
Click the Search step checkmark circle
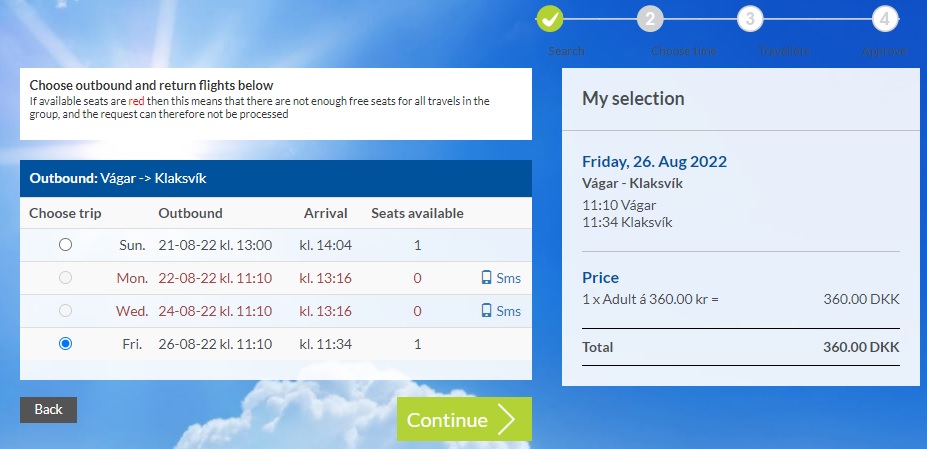[x=550, y=18]
